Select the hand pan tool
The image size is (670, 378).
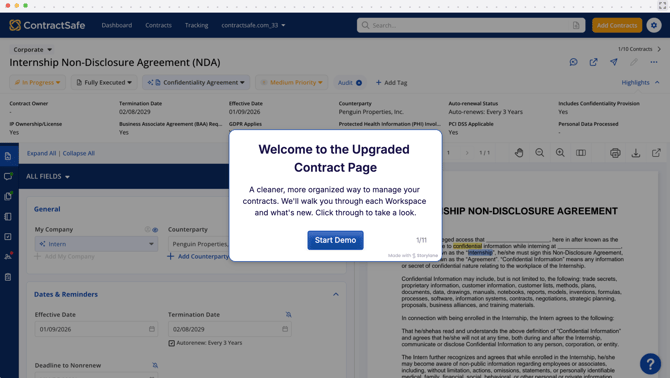(519, 153)
